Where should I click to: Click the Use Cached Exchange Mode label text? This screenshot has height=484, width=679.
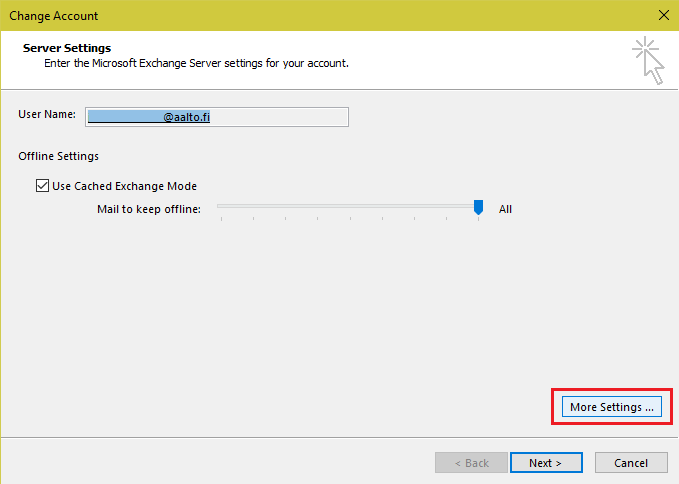point(124,186)
